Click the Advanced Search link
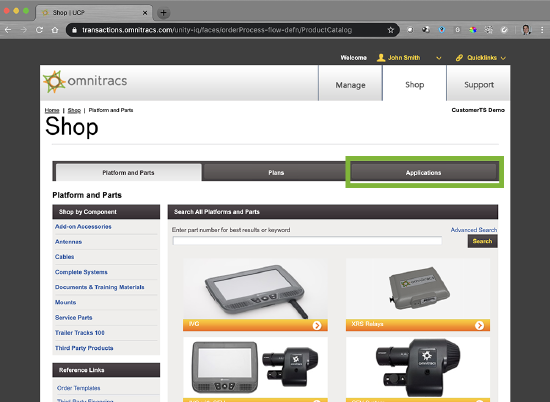Viewport: 550px width, 402px height. [x=474, y=230]
